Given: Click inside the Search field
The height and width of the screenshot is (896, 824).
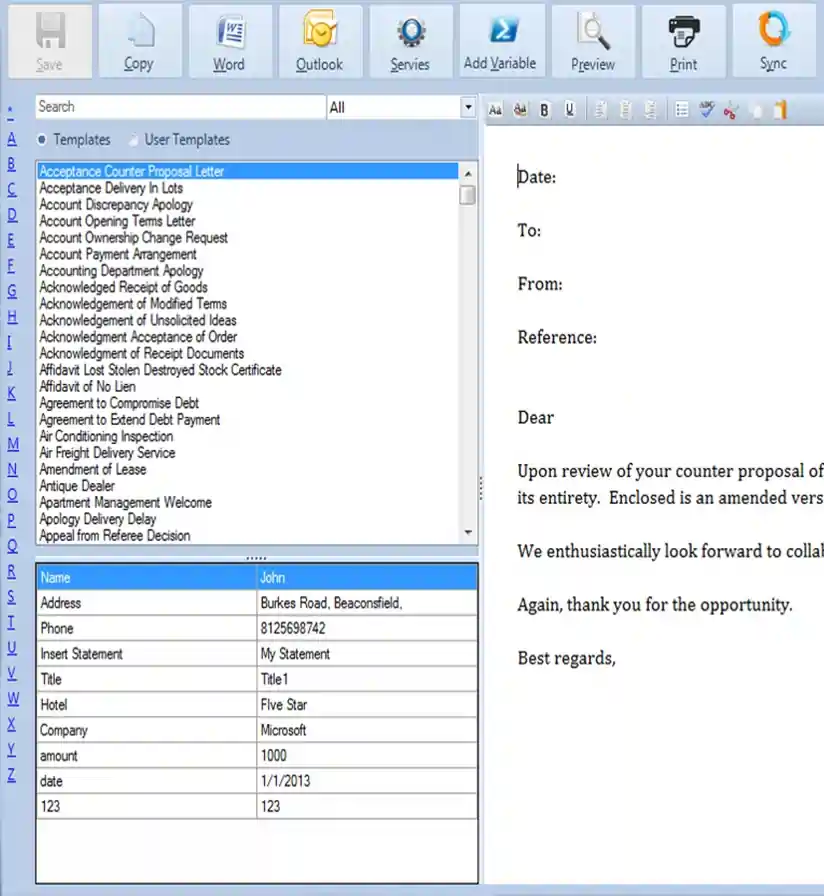Looking at the screenshot, I should (180, 107).
